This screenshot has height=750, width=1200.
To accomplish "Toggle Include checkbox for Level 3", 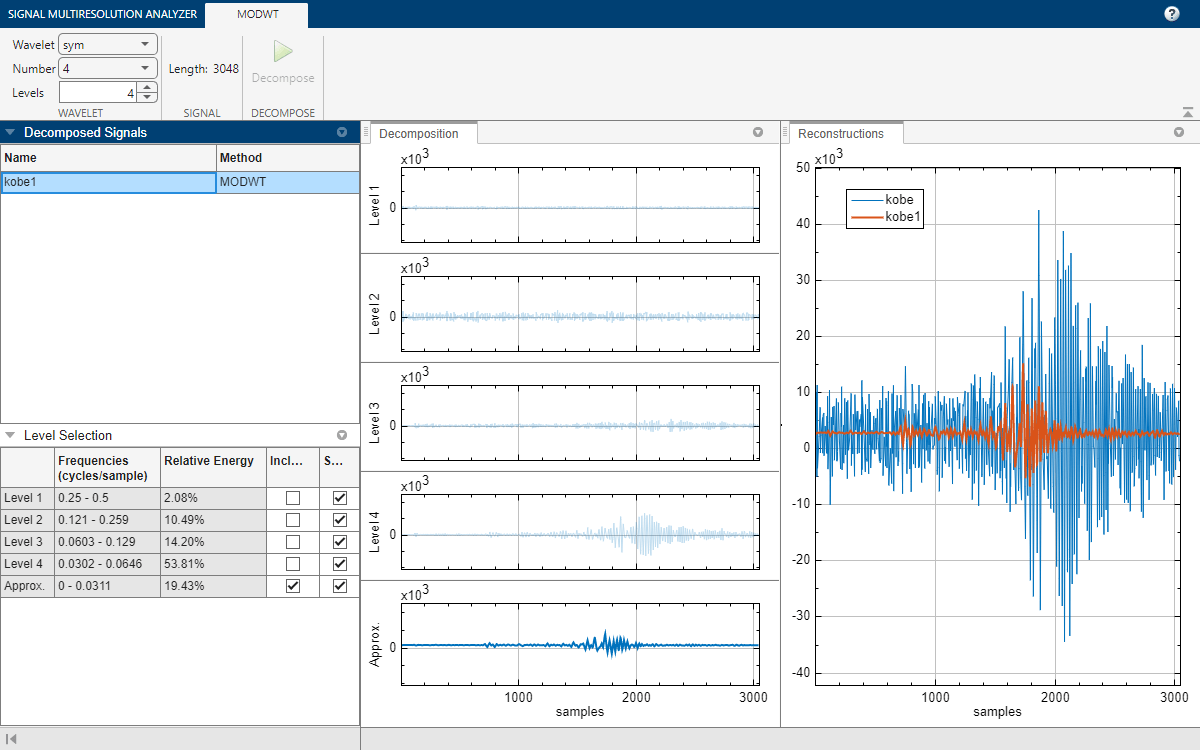I will tap(293, 542).
